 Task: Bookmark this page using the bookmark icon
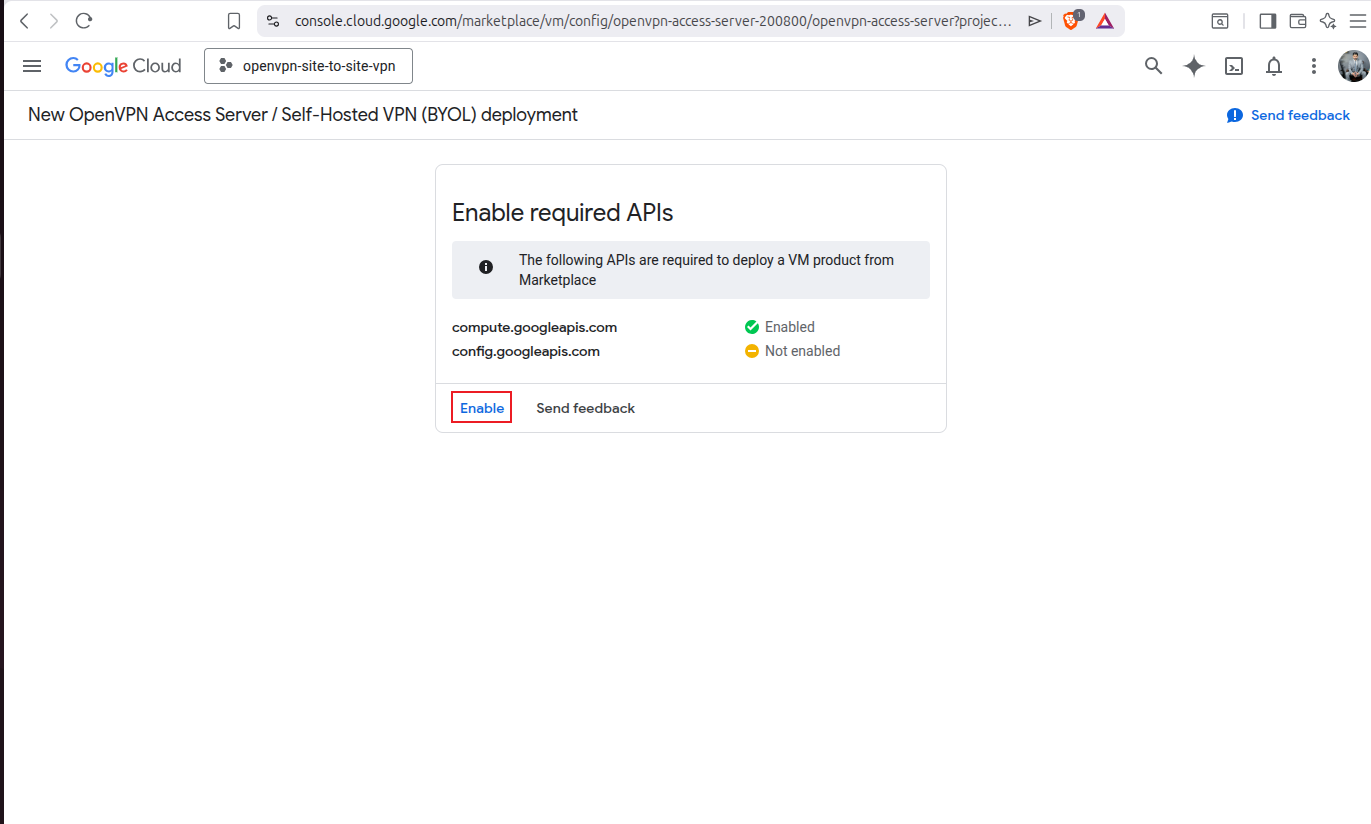coord(234,21)
